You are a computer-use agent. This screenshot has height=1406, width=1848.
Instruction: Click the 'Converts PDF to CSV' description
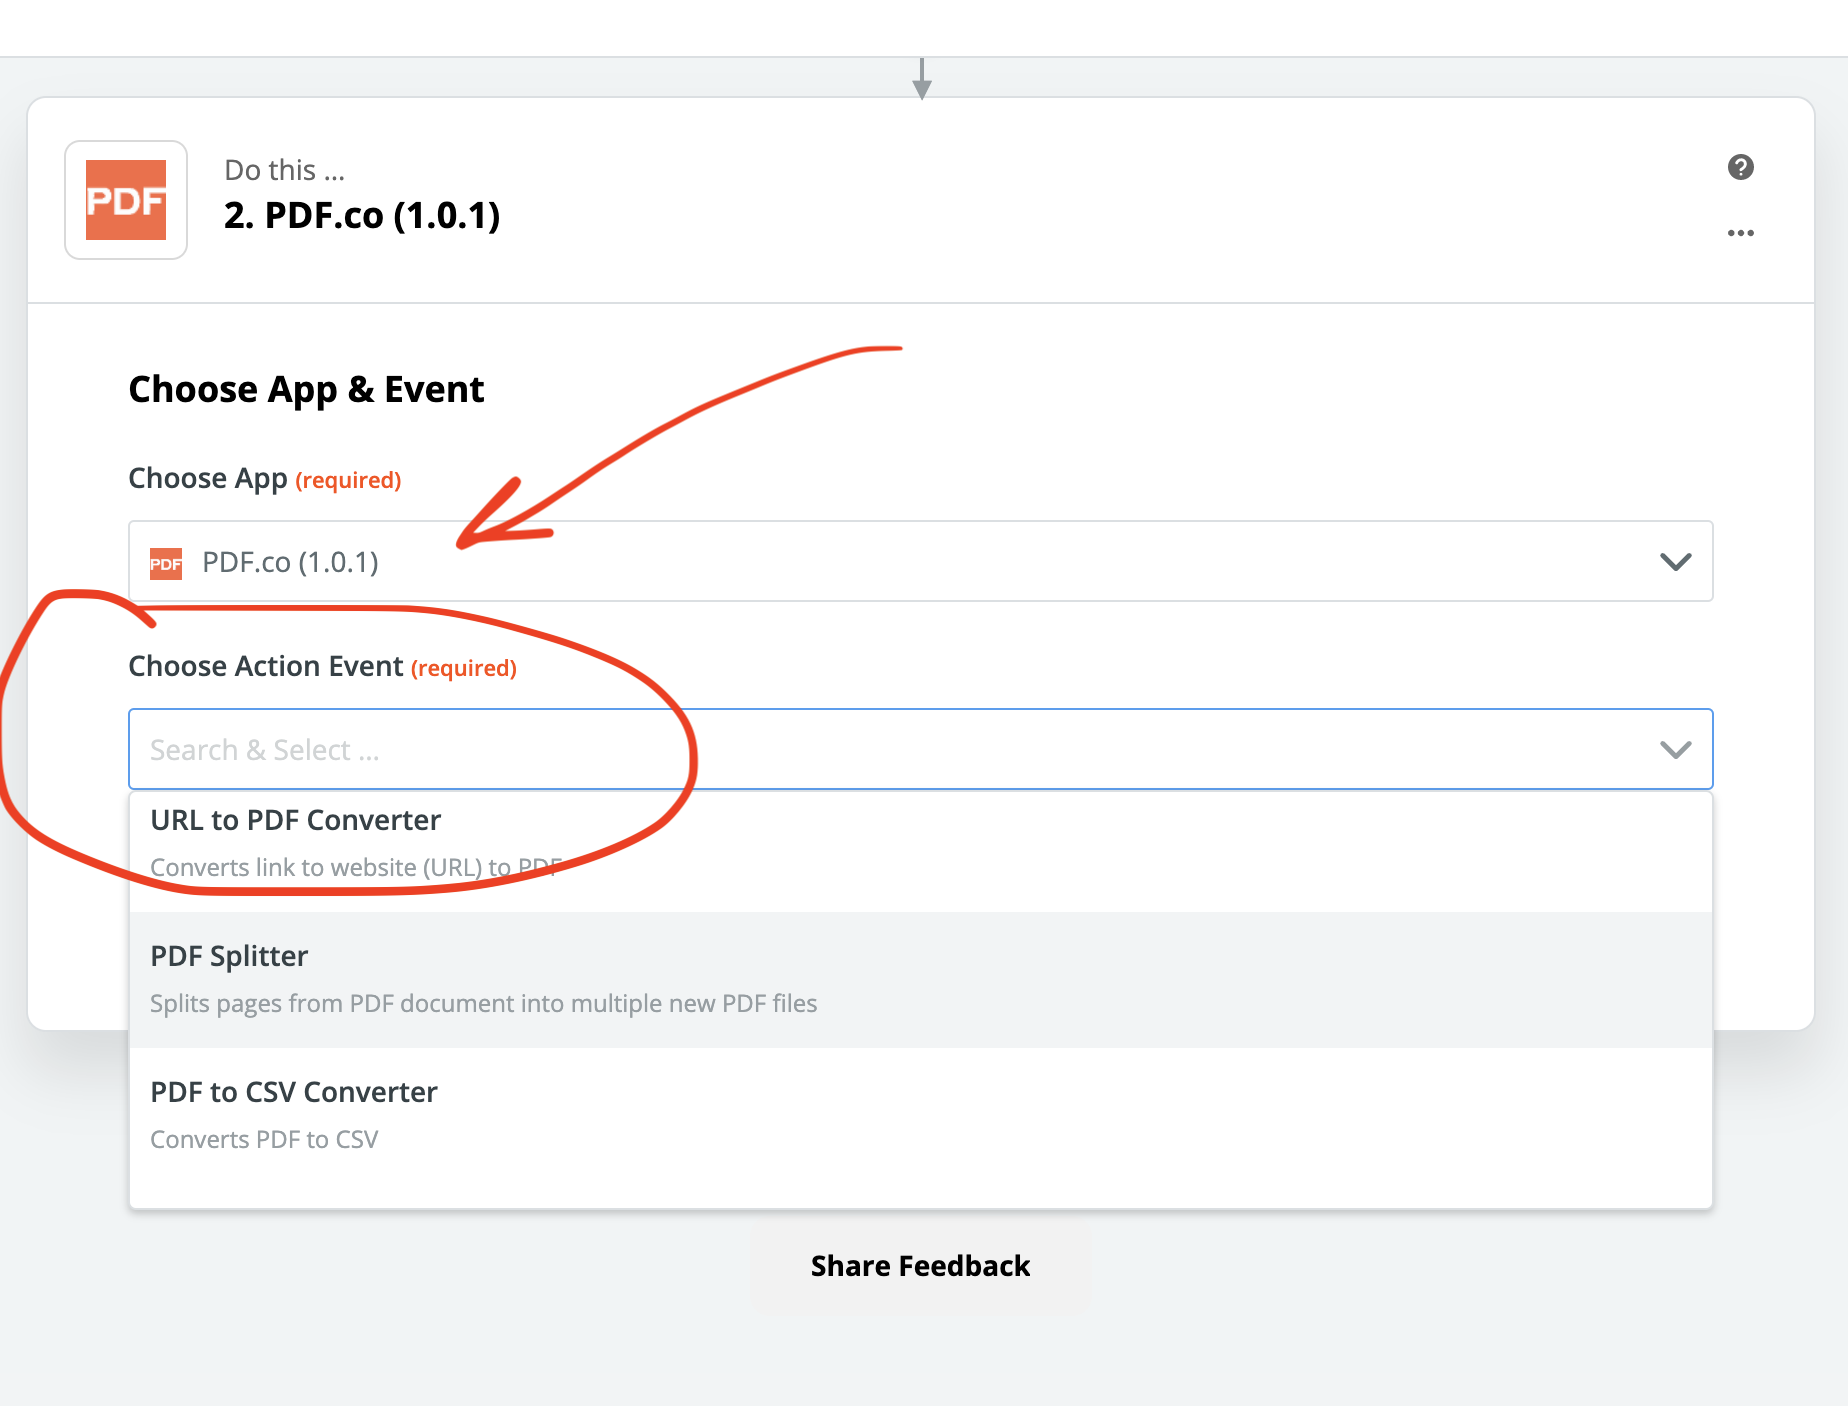coord(264,1139)
